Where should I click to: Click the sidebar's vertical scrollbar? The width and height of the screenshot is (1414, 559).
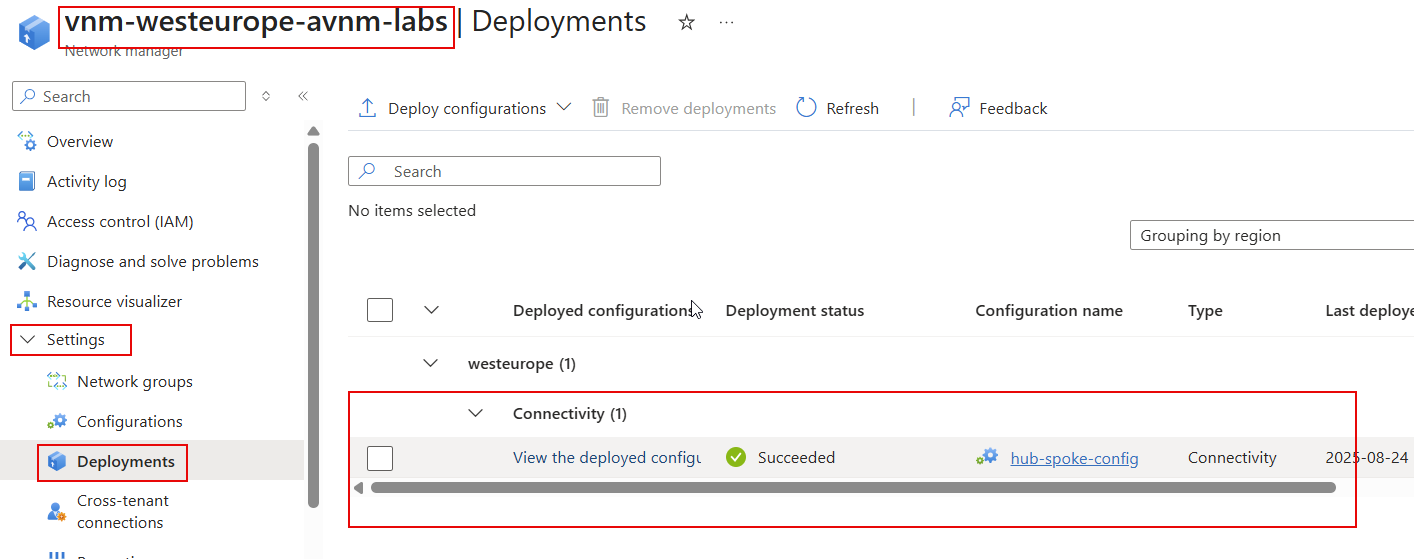coord(313,325)
